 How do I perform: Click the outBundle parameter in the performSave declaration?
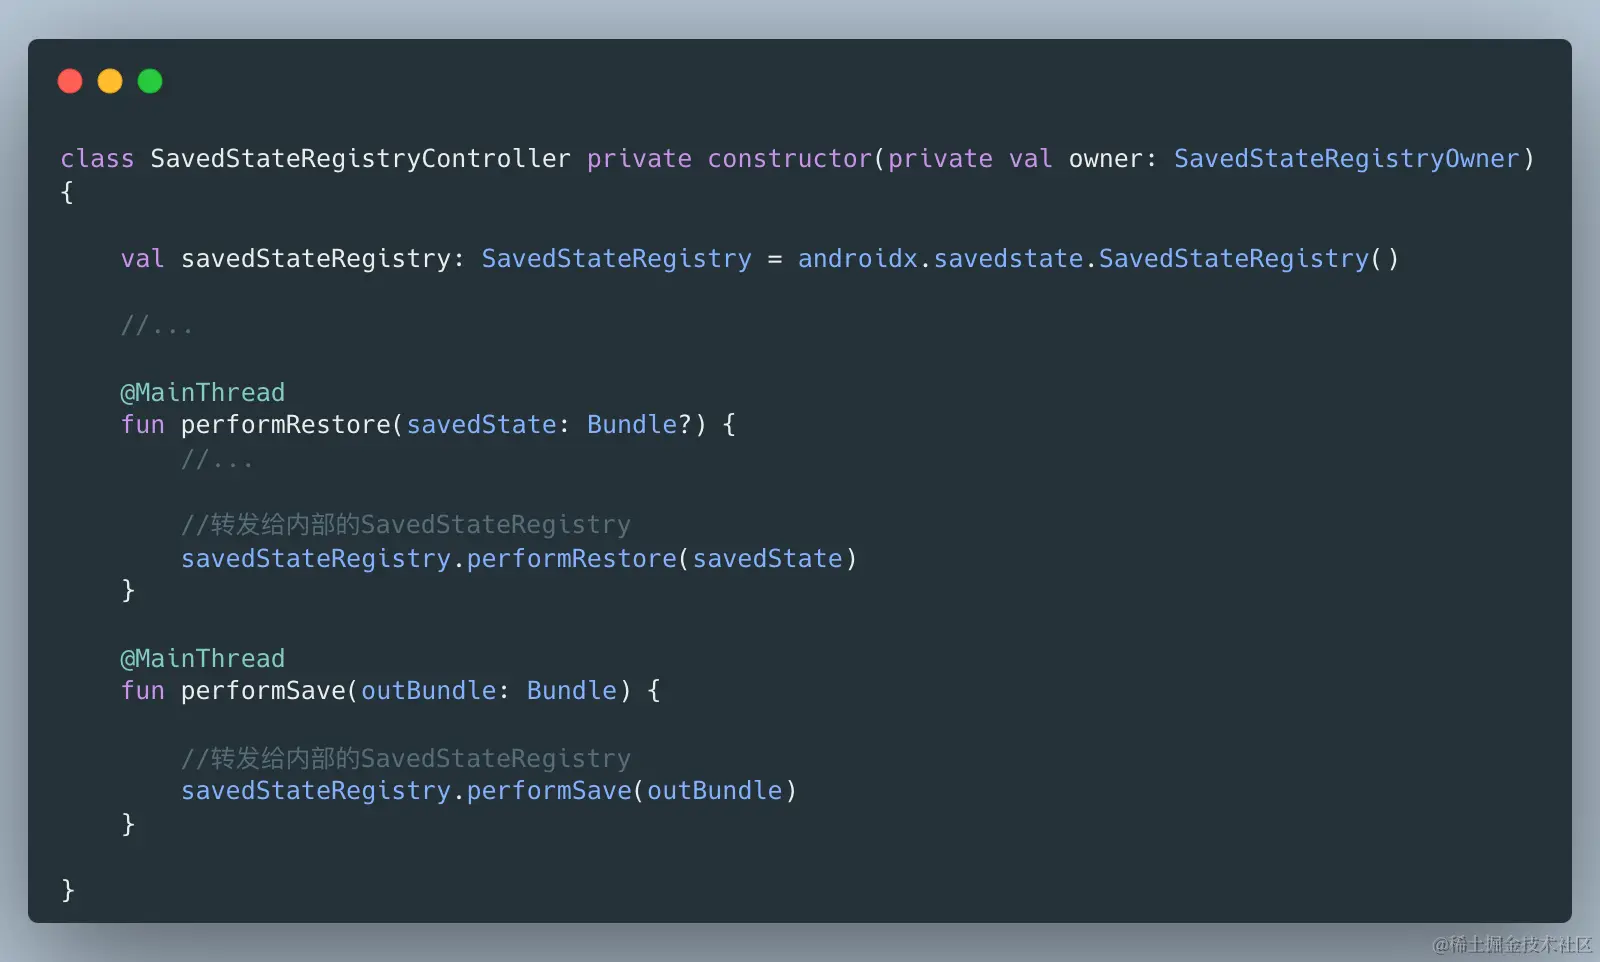coord(428,691)
